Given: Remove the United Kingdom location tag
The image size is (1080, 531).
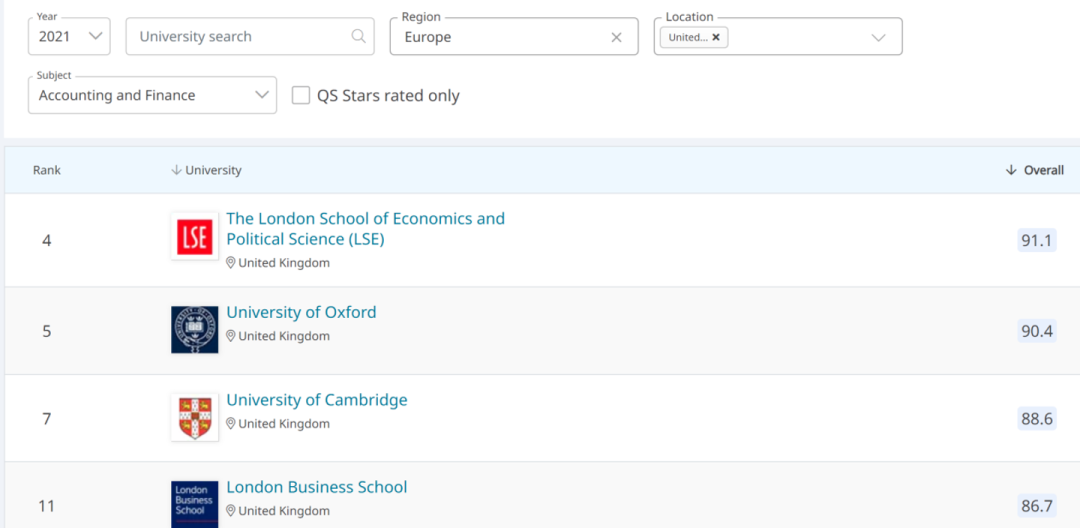Looking at the screenshot, I should [x=716, y=37].
